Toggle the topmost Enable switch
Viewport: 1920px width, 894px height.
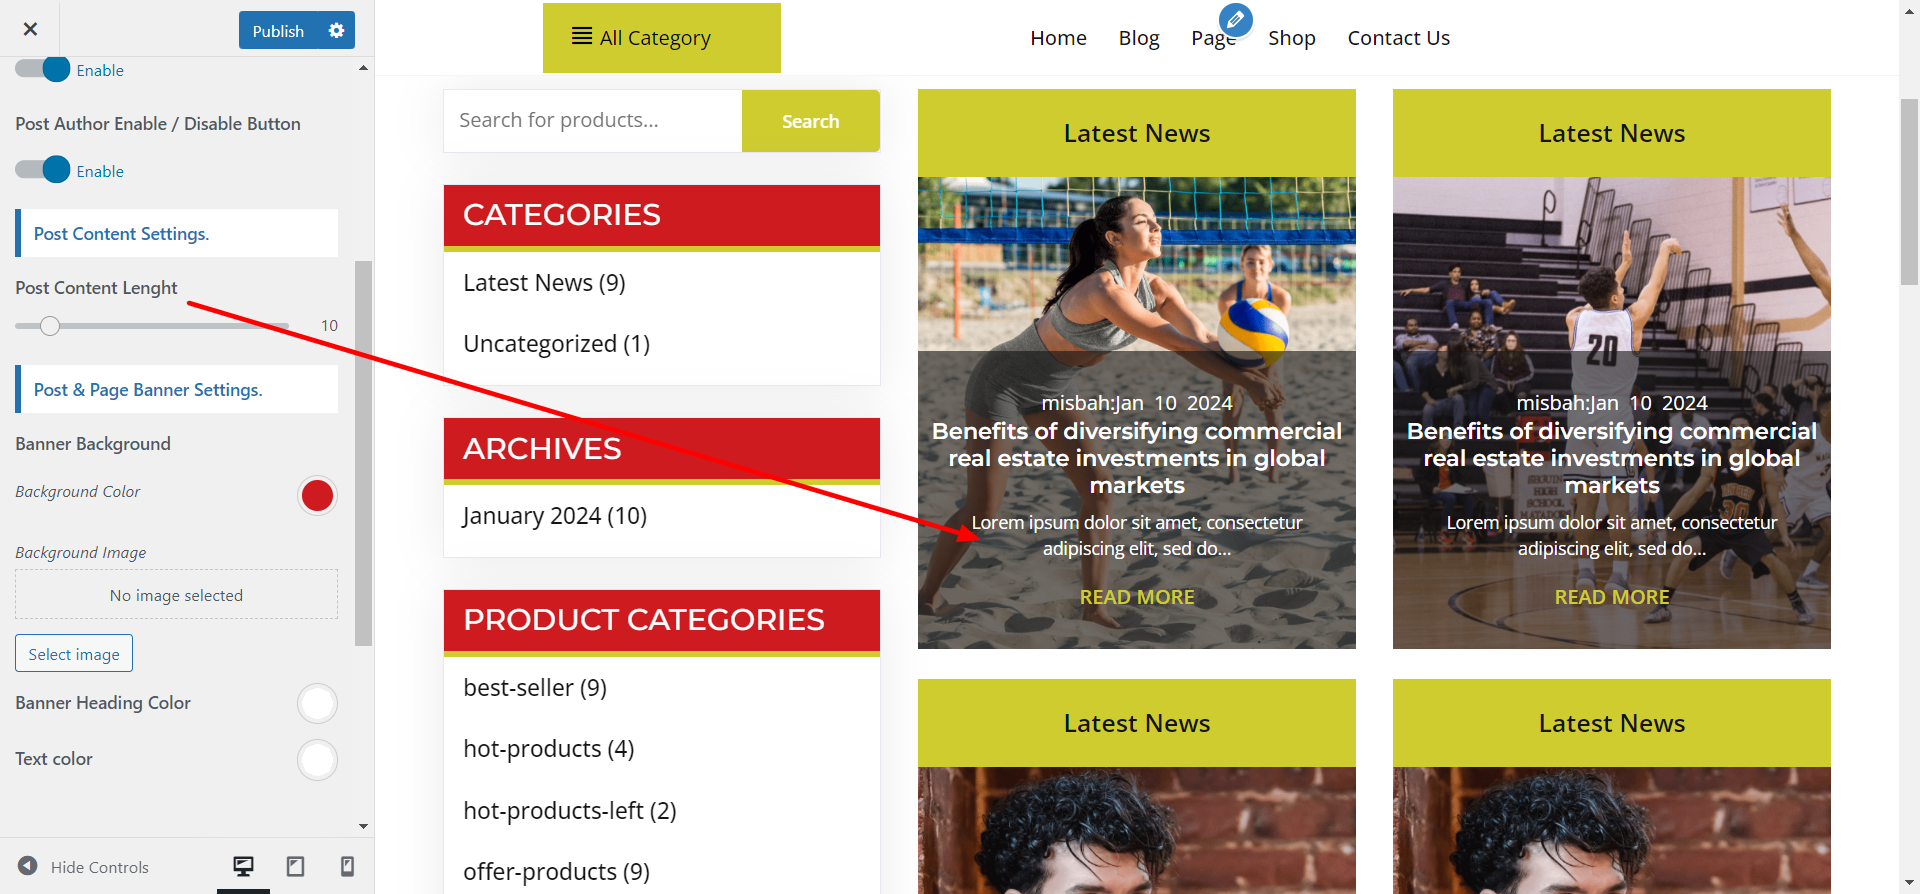(43, 69)
